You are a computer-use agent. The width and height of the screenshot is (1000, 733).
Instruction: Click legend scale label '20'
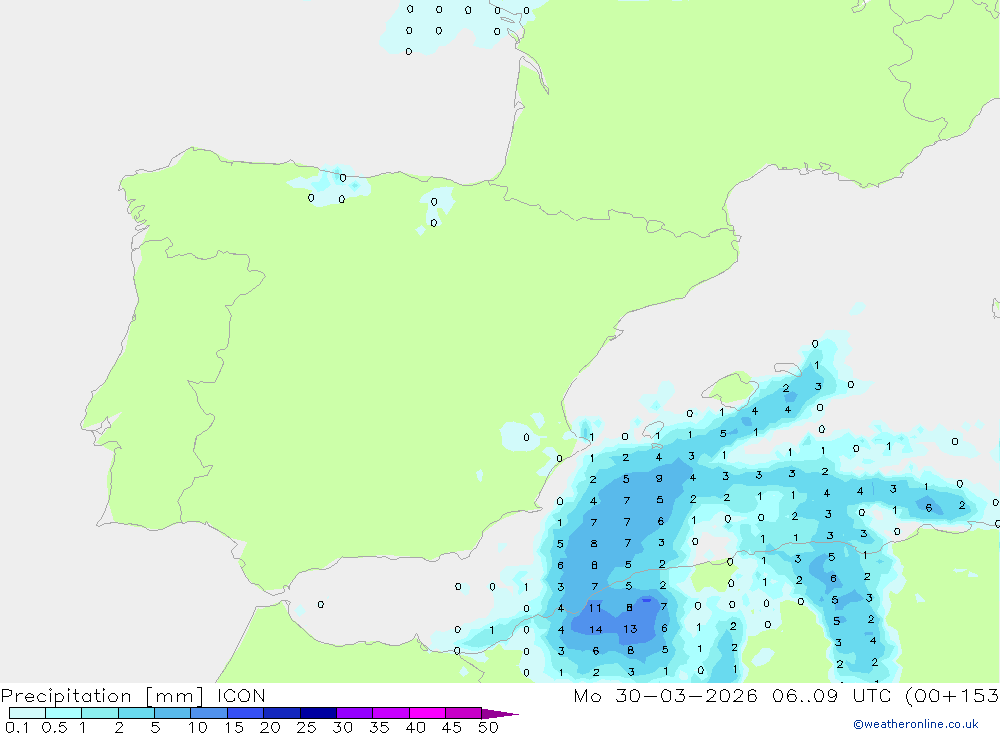(x=270, y=727)
